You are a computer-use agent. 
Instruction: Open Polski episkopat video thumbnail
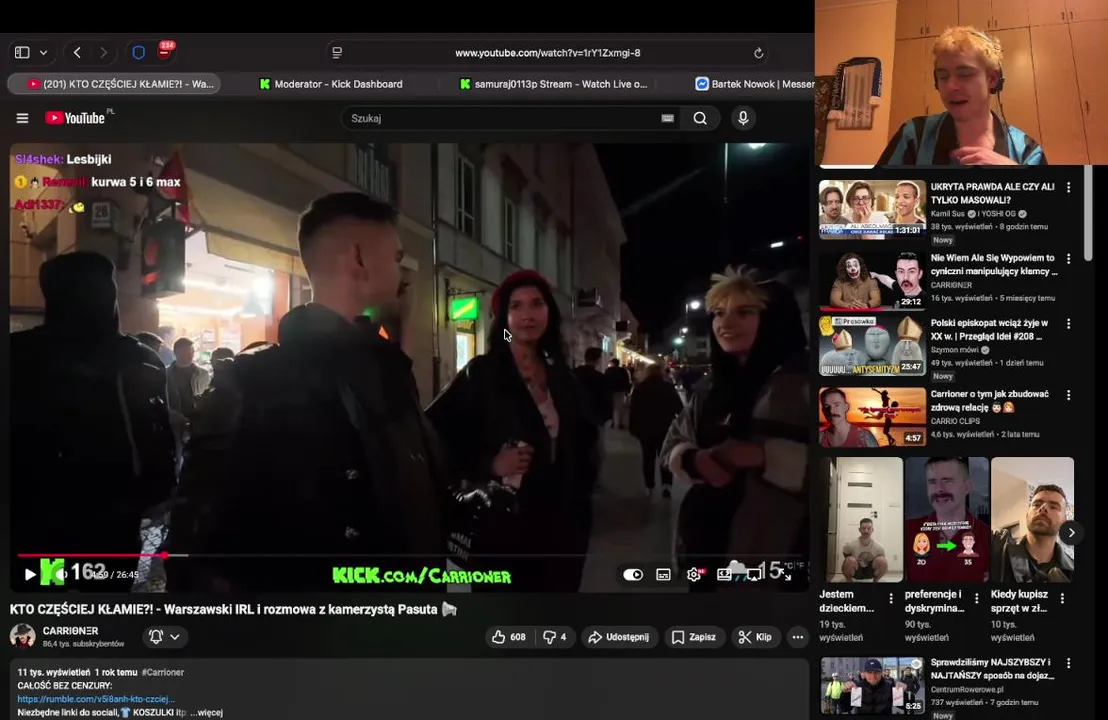[x=872, y=345]
